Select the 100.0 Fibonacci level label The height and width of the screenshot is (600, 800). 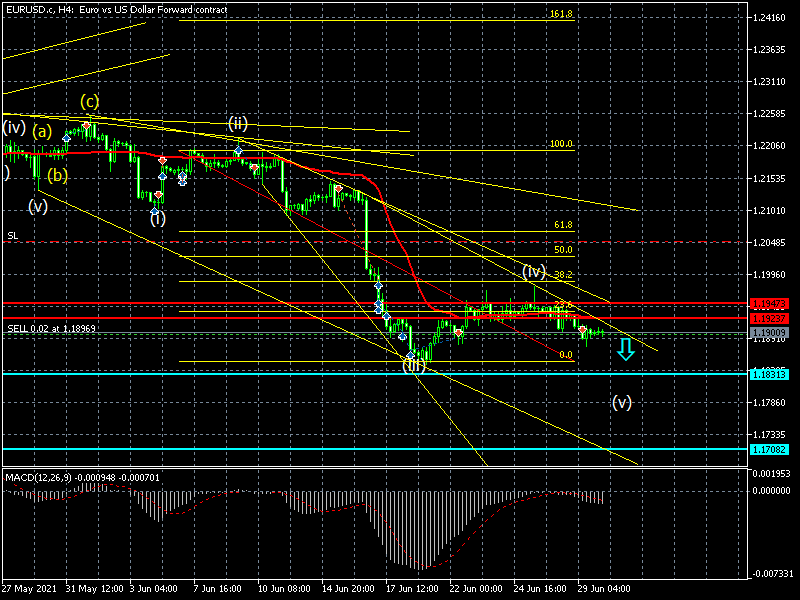click(560, 144)
